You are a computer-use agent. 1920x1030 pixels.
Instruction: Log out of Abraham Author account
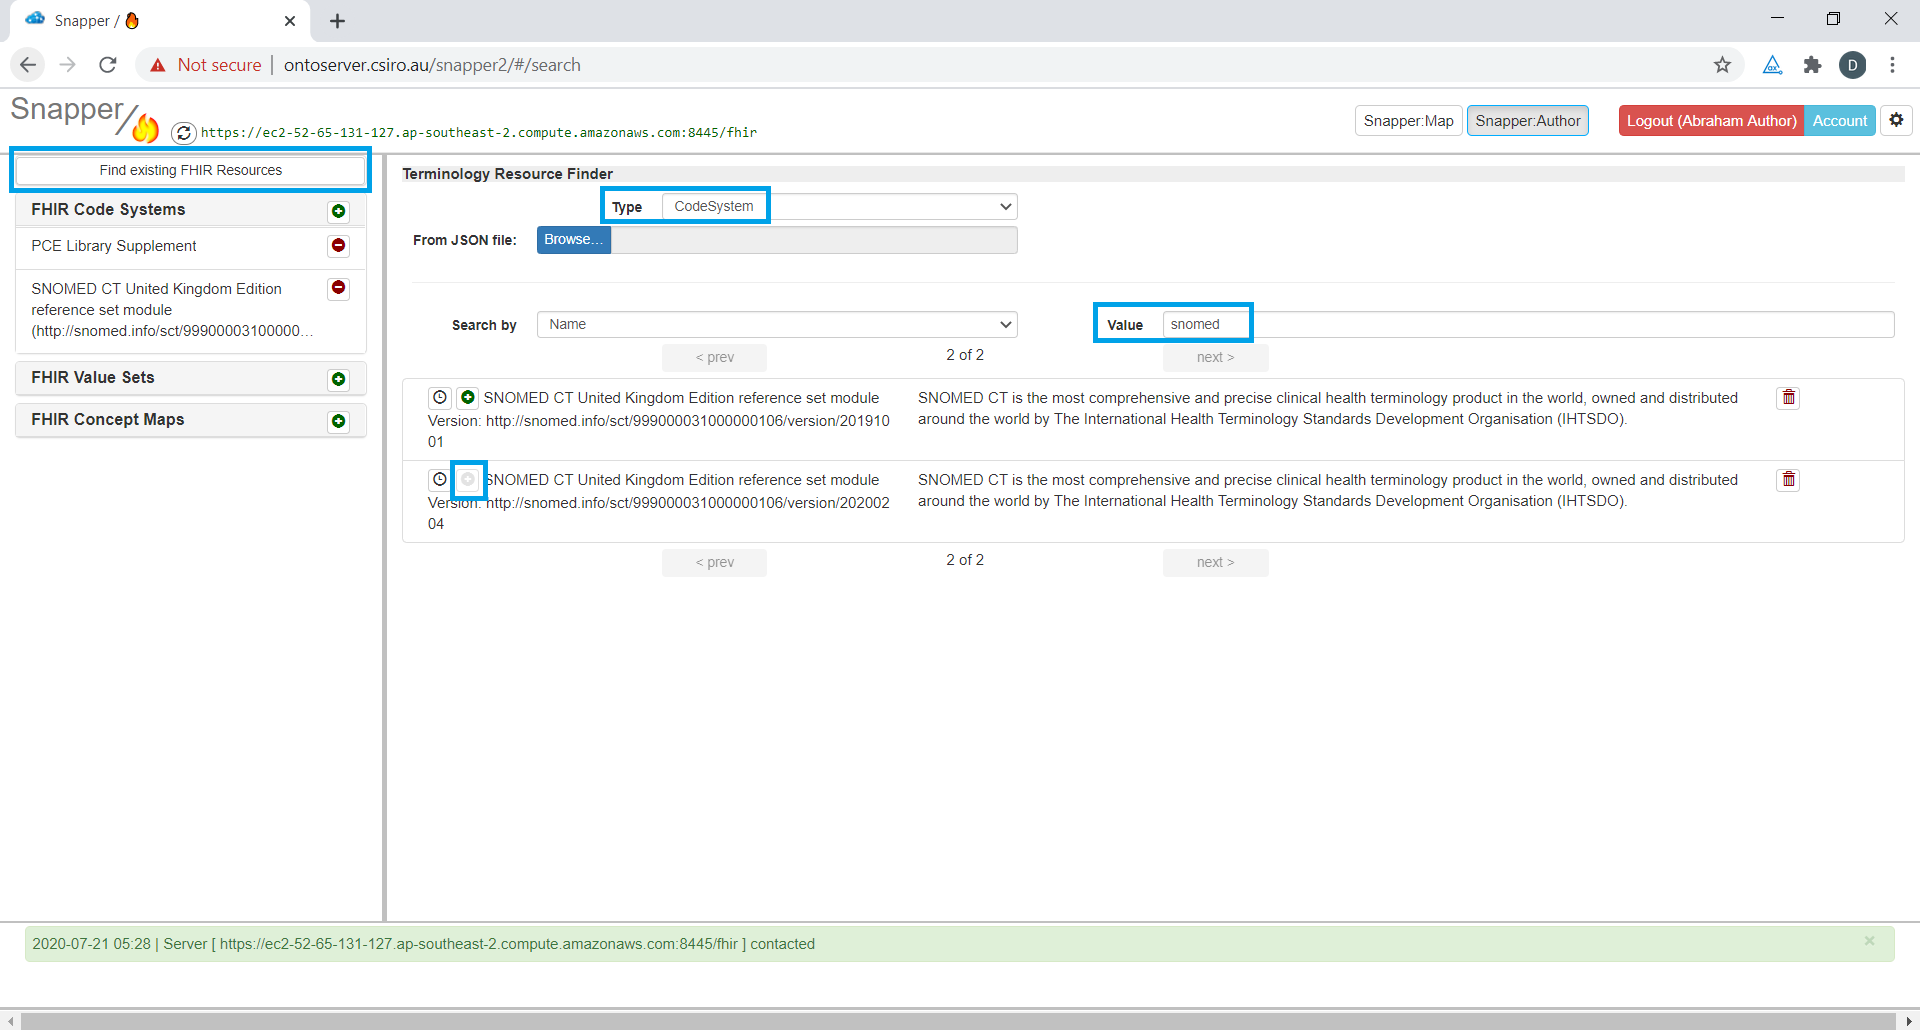tap(1711, 121)
